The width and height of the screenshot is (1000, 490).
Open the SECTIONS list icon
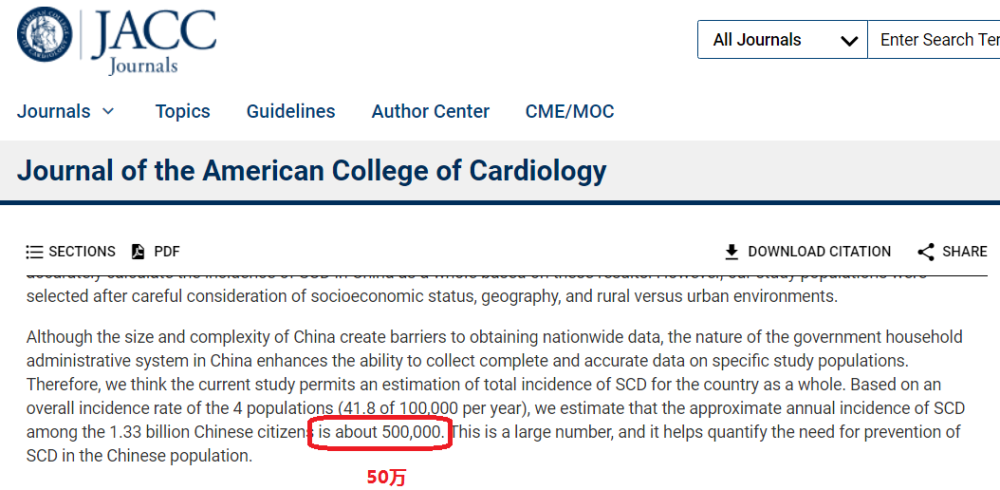tap(34, 252)
